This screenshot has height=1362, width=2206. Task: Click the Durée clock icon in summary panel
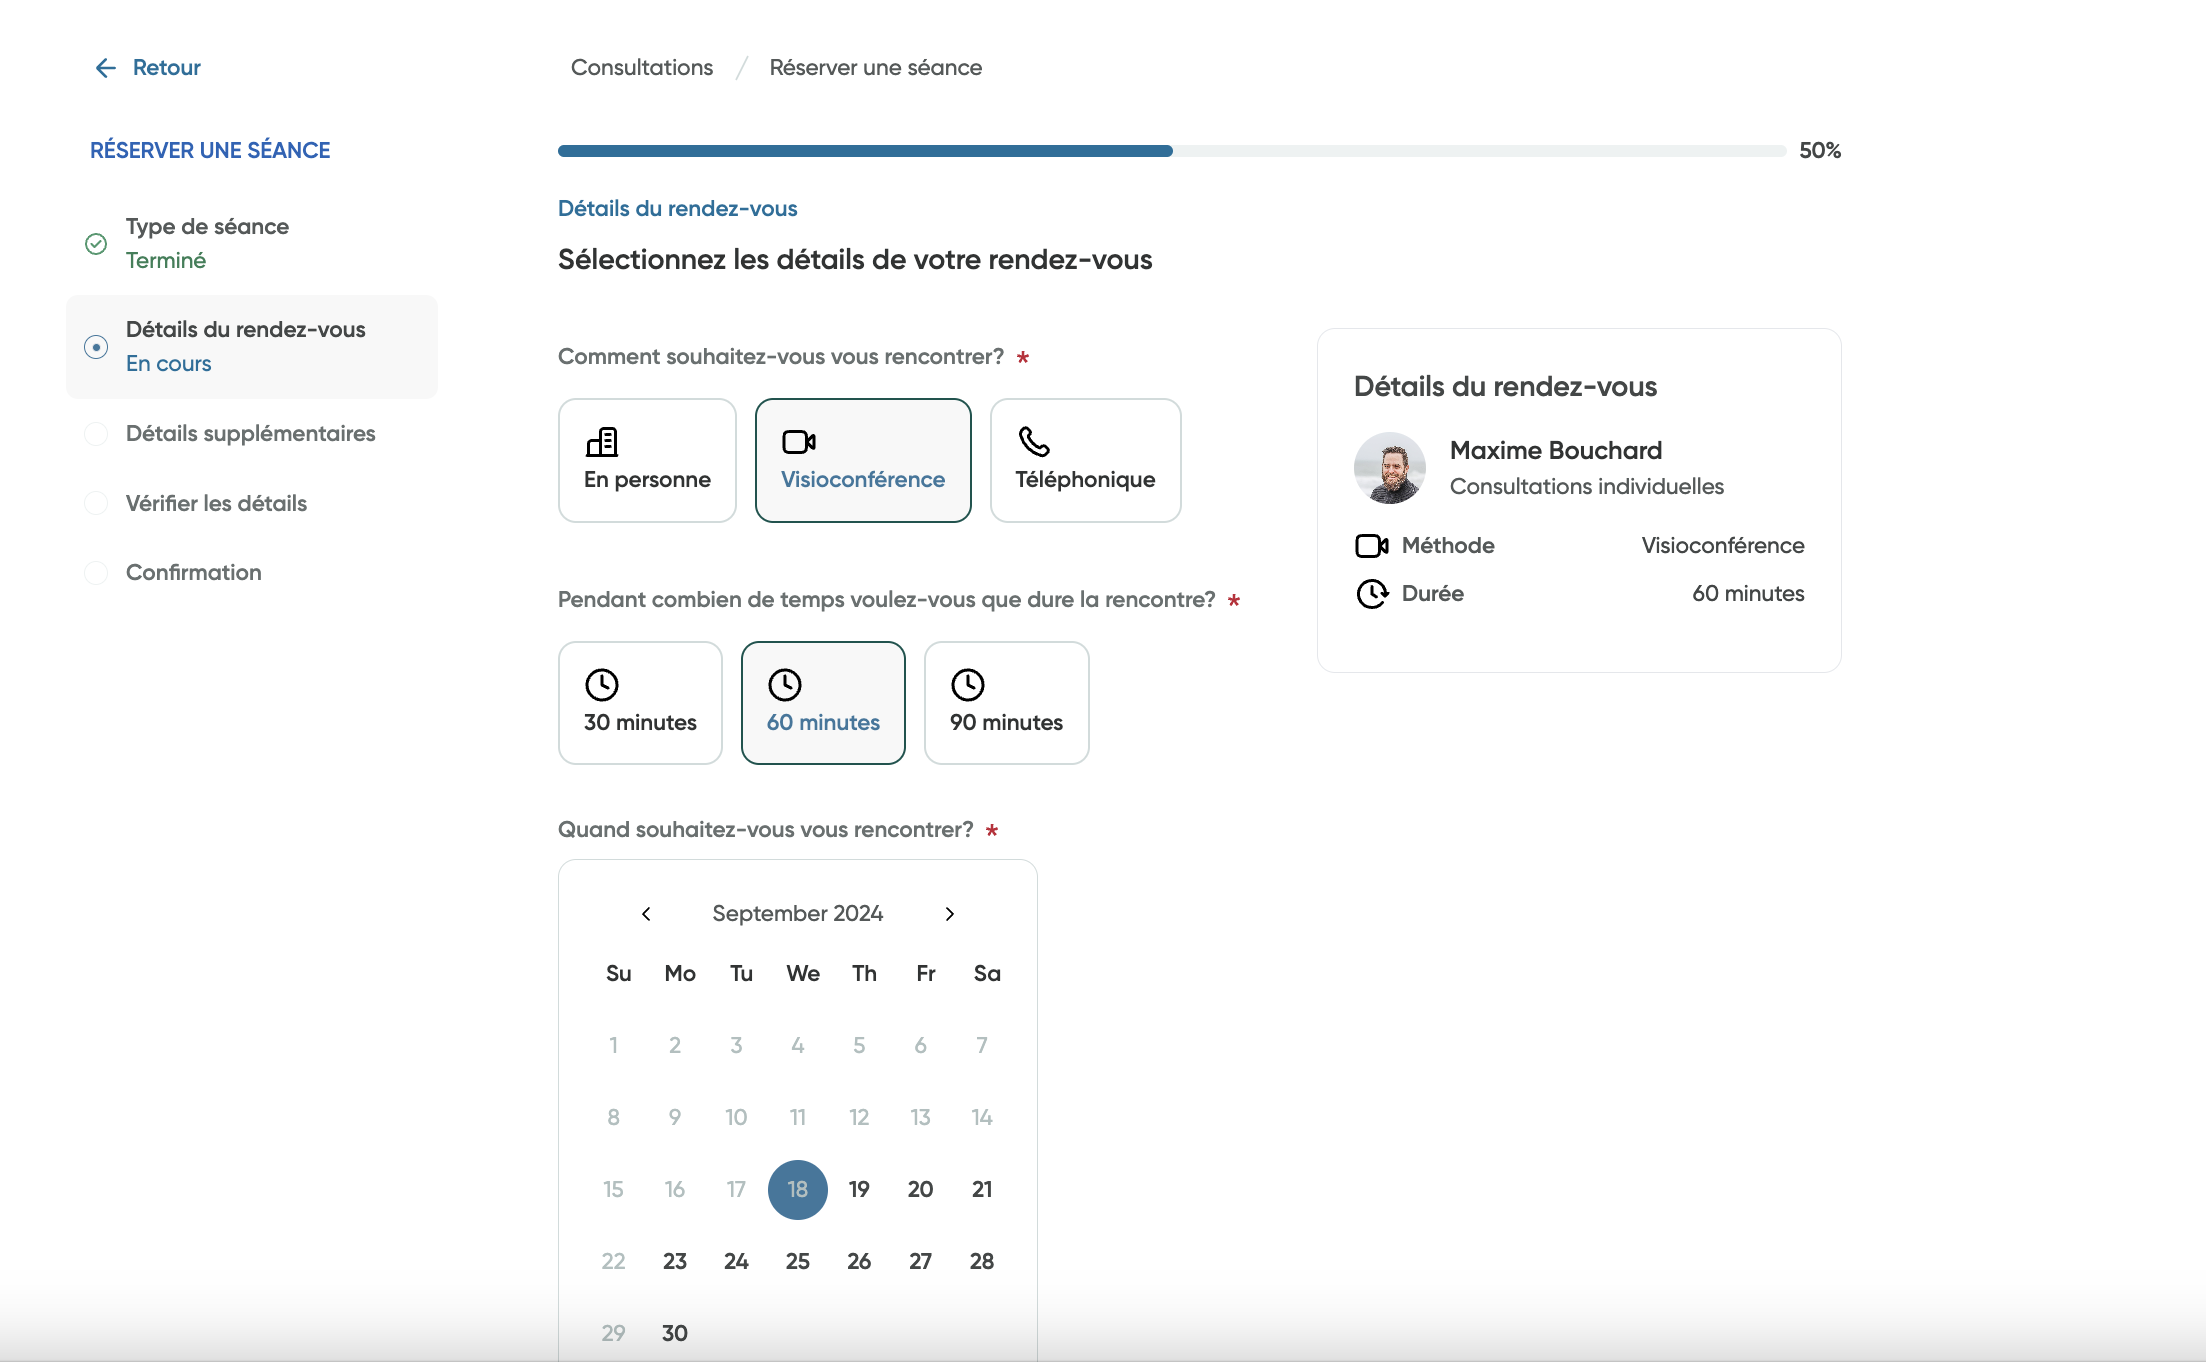tap(1371, 594)
